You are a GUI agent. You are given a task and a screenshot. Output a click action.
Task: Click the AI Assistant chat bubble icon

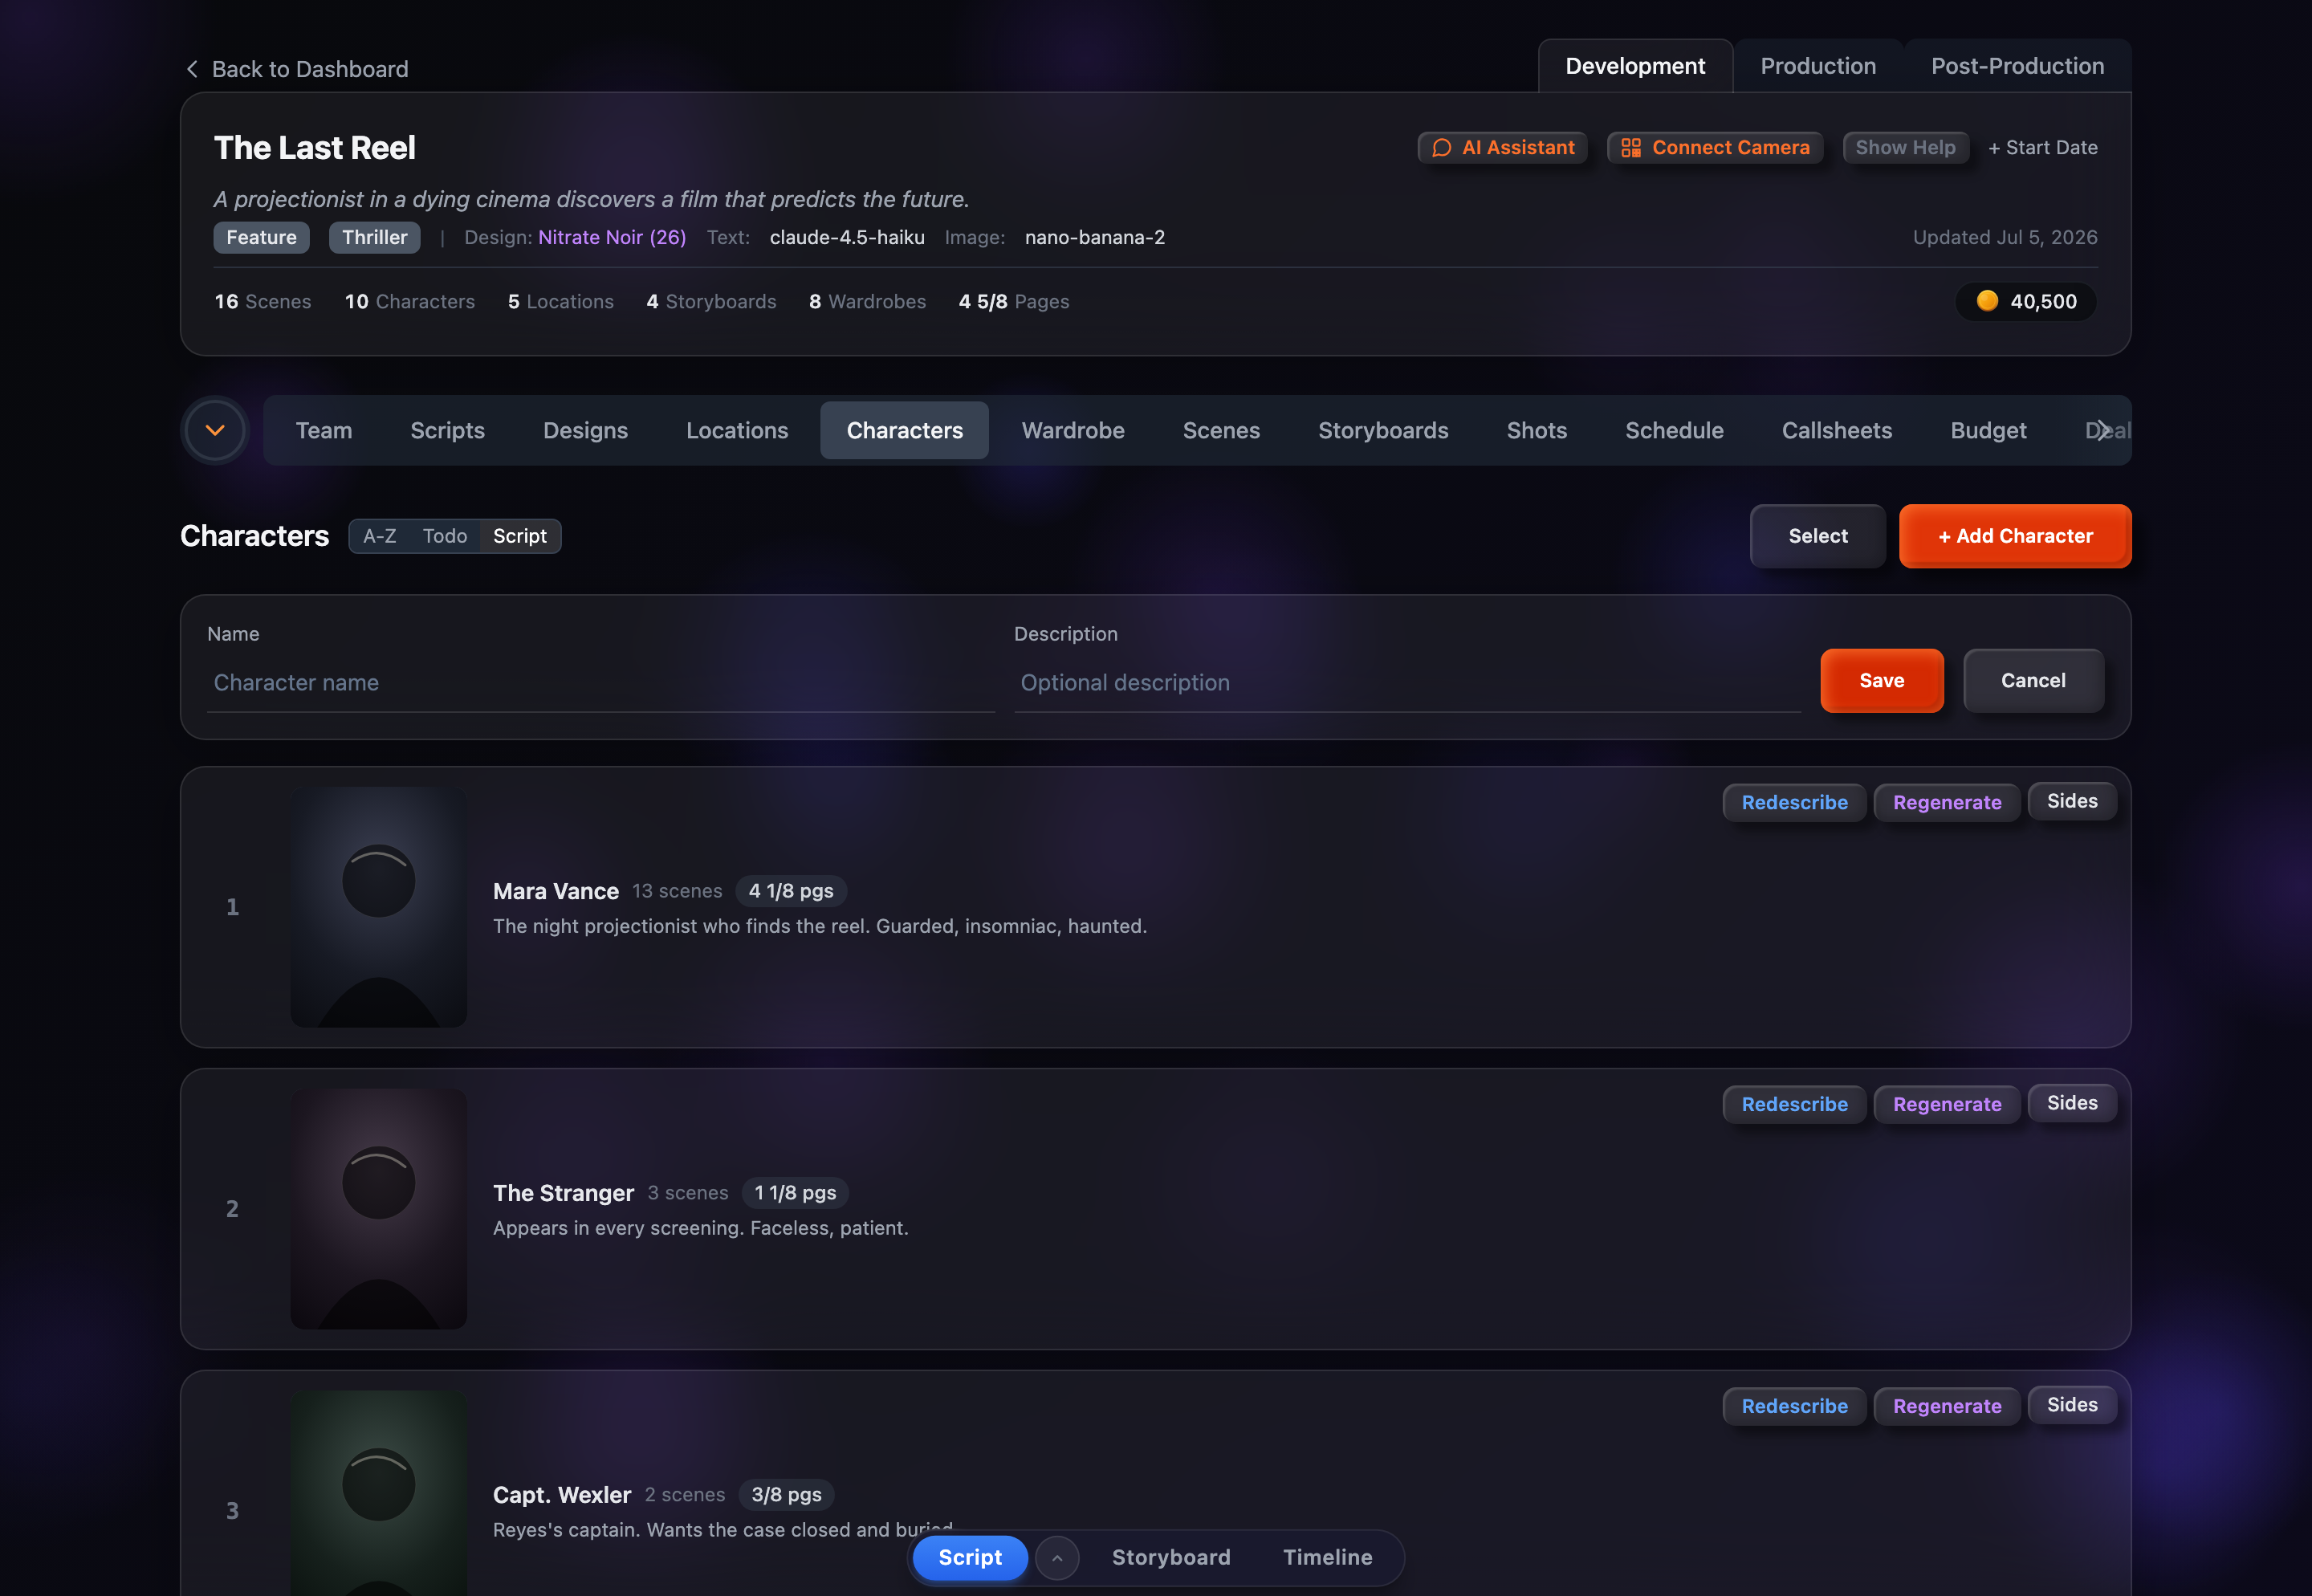click(x=1441, y=148)
